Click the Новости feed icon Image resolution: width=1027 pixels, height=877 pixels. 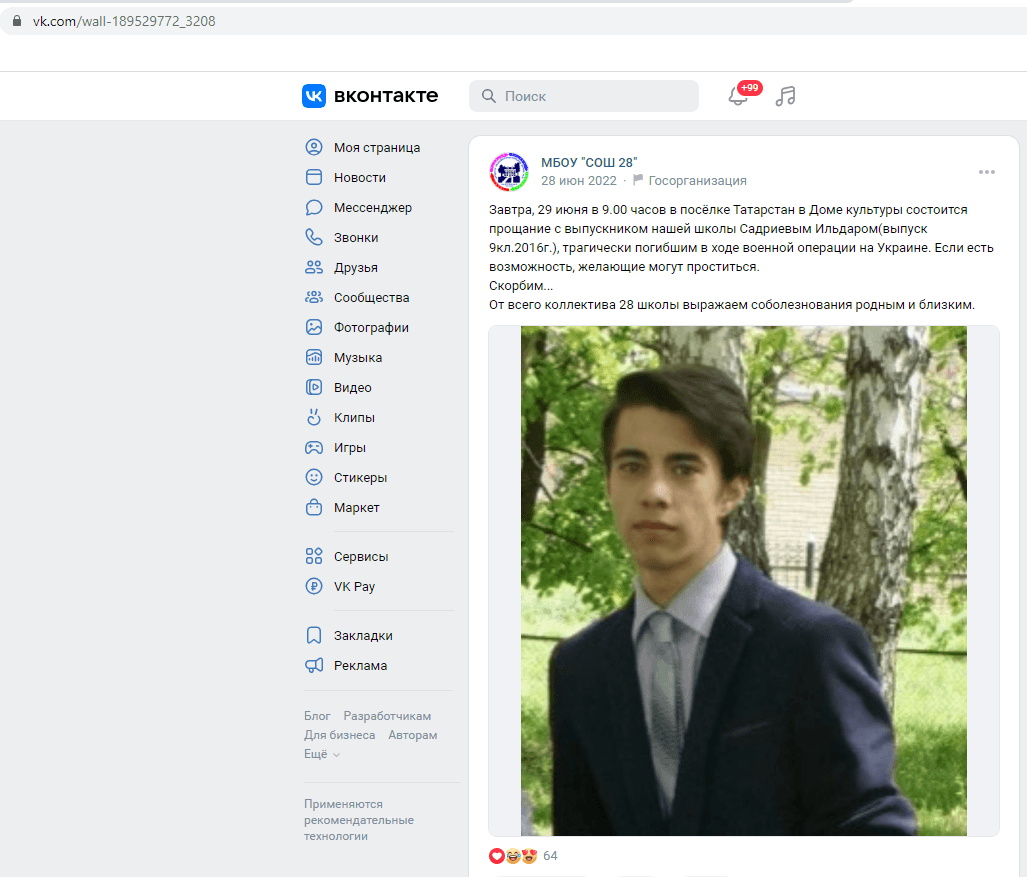tap(314, 177)
